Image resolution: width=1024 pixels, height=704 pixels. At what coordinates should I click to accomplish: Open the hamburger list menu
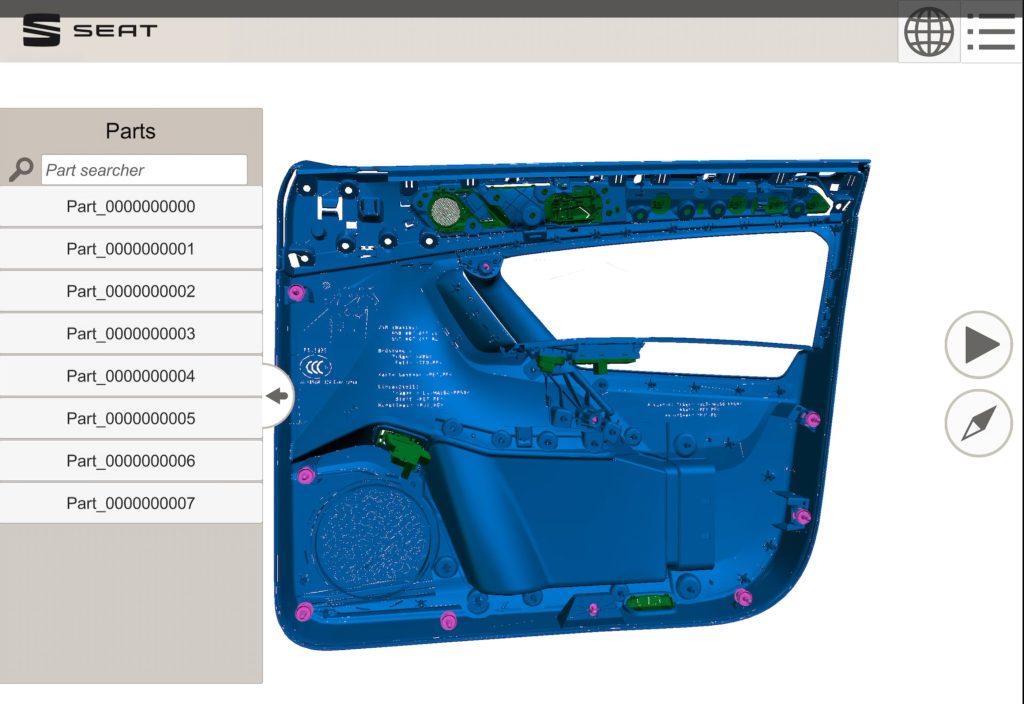click(x=991, y=32)
